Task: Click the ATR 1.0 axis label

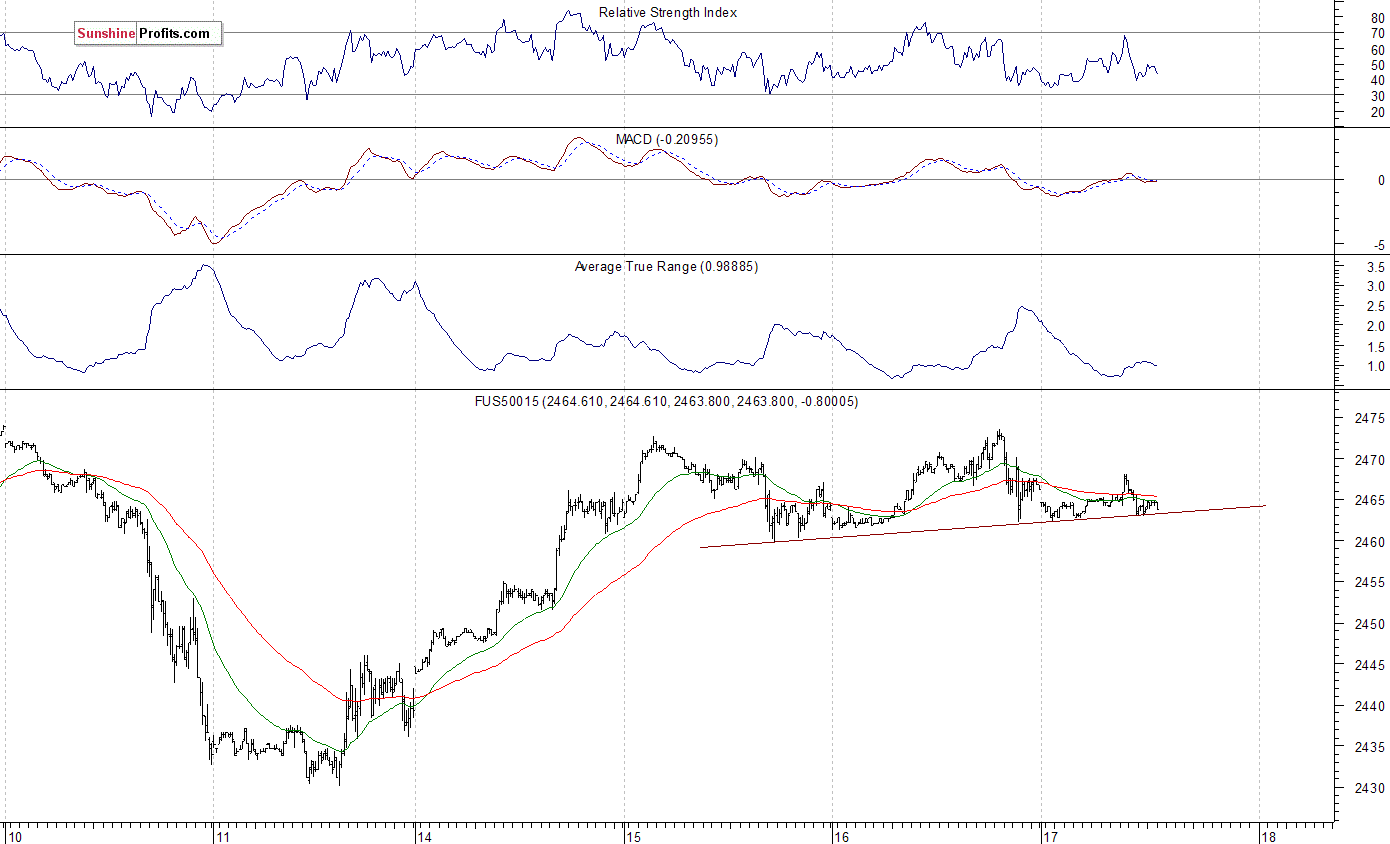Action: point(1375,367)
